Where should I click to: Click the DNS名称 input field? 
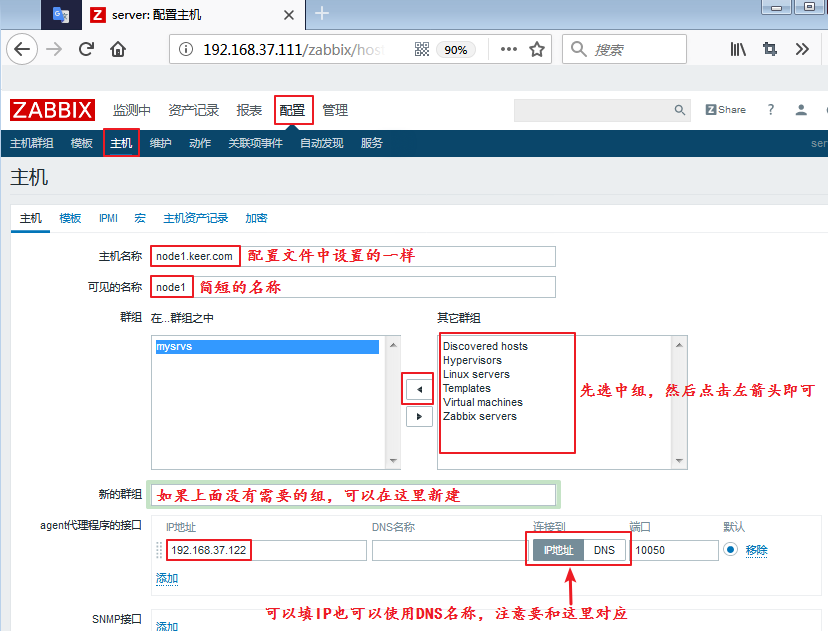450,550
